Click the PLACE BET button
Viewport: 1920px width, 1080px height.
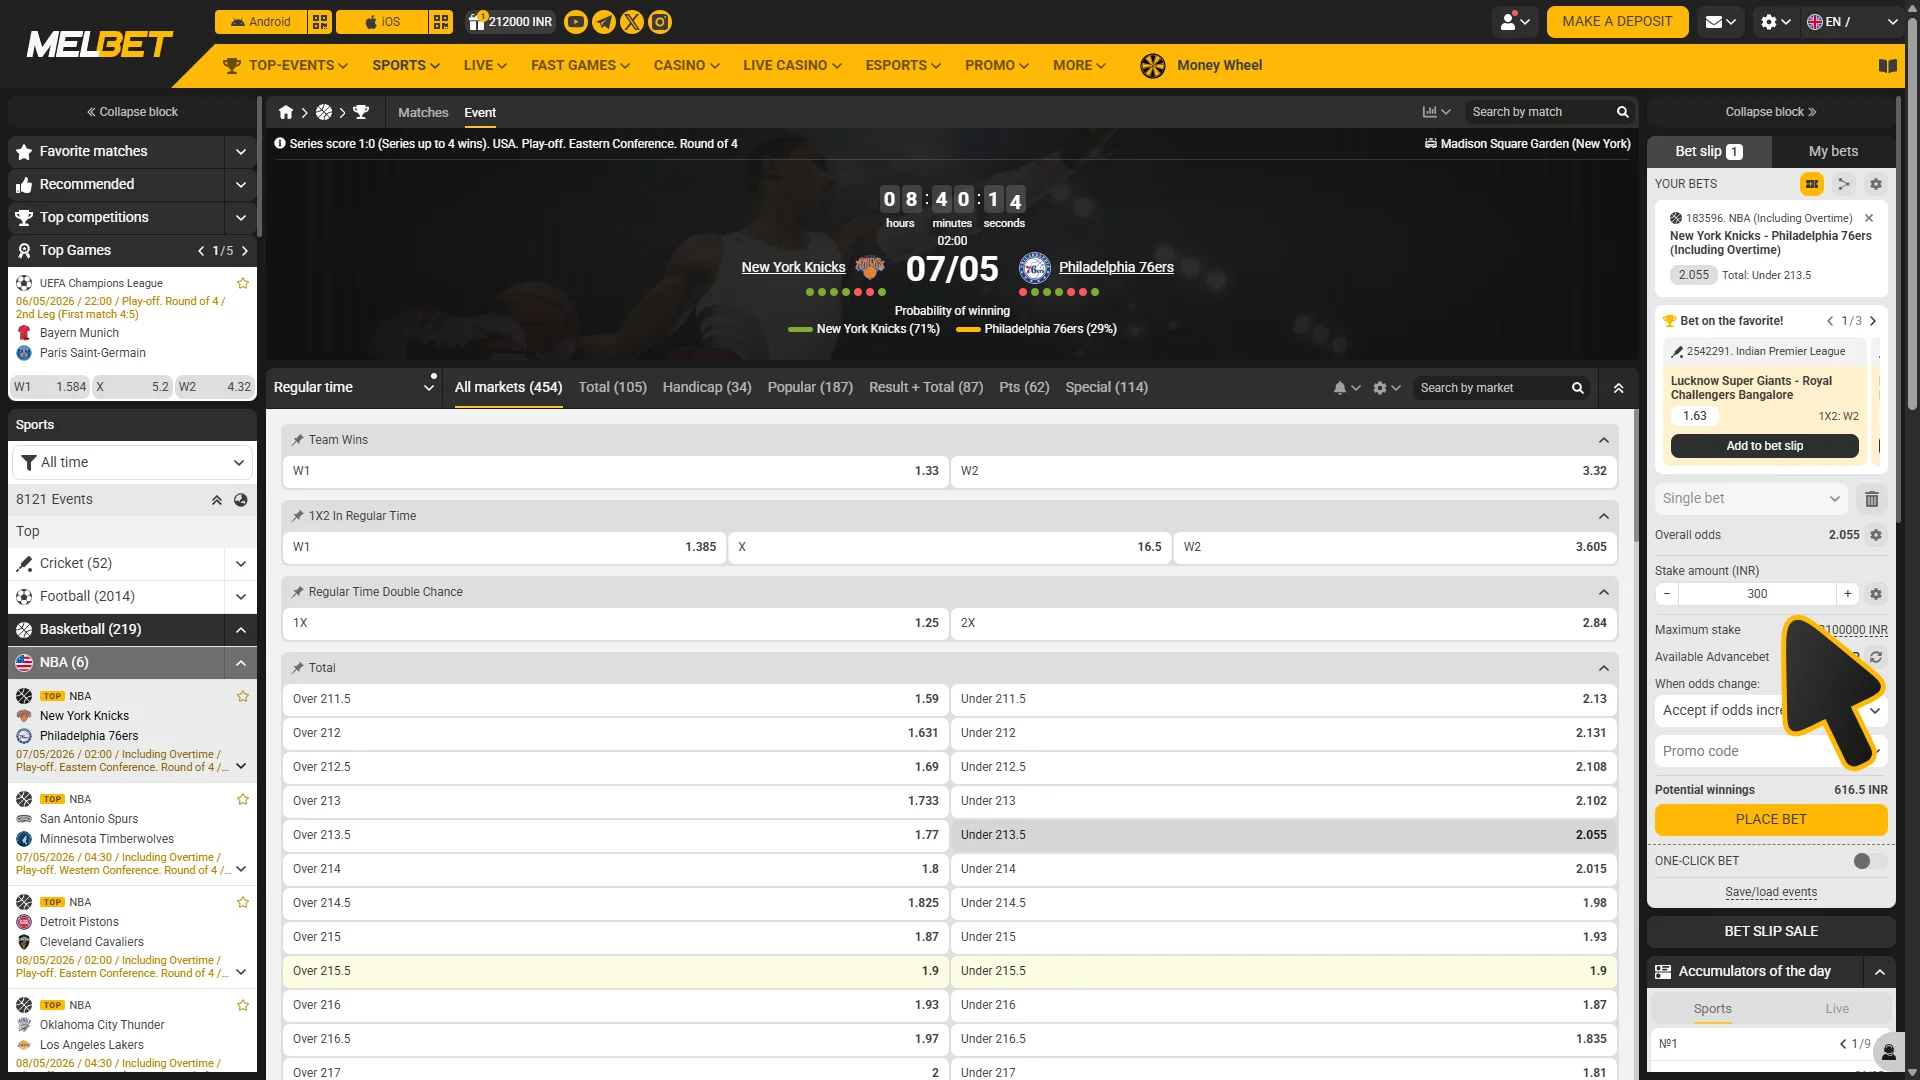pos(1771,820)
